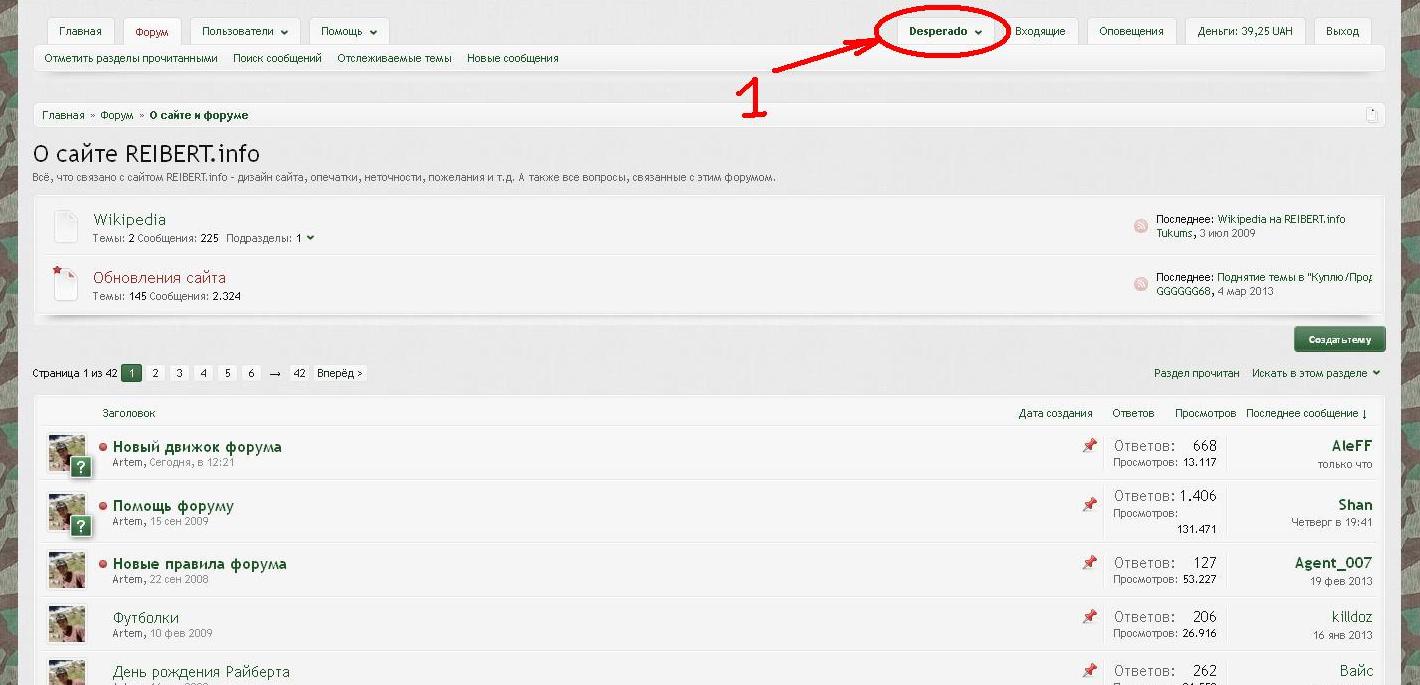
Task: Click the Обновления сайта forum document icon
Action: pyautogui.click(x=65, y=283)
